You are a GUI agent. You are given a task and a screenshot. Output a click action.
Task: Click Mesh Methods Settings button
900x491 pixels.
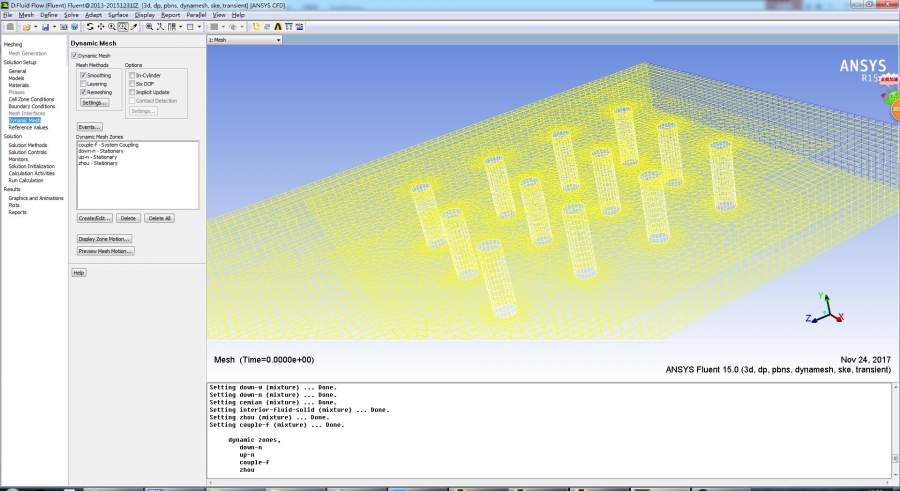pyautogui.click(x=95, y=103)
